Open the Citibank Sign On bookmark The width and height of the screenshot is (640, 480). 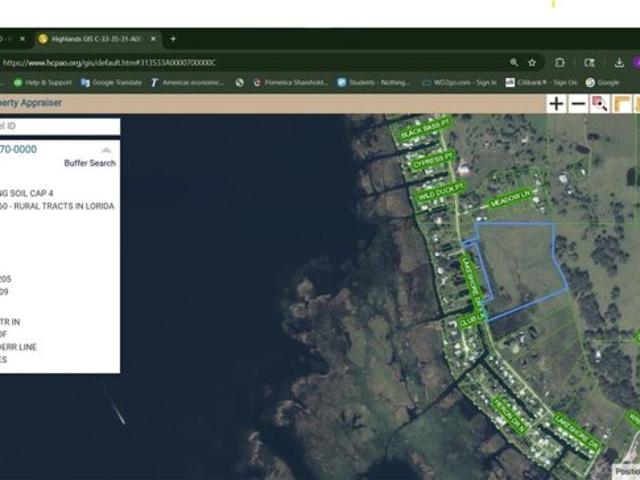point(541,82)
